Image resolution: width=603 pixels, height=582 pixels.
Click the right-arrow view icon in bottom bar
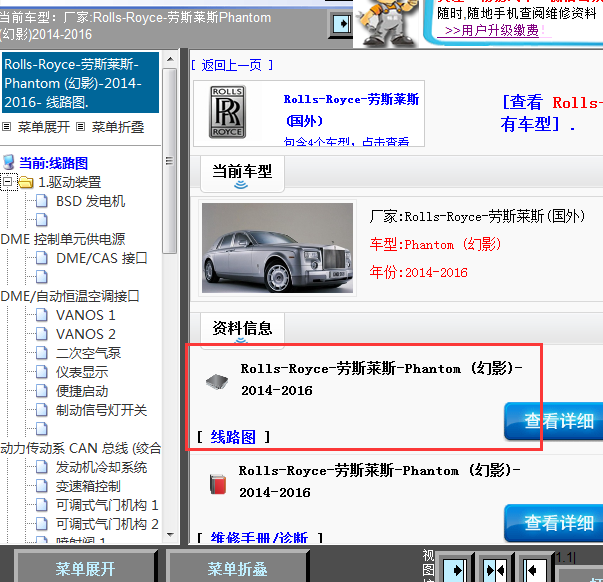point(454,570)
